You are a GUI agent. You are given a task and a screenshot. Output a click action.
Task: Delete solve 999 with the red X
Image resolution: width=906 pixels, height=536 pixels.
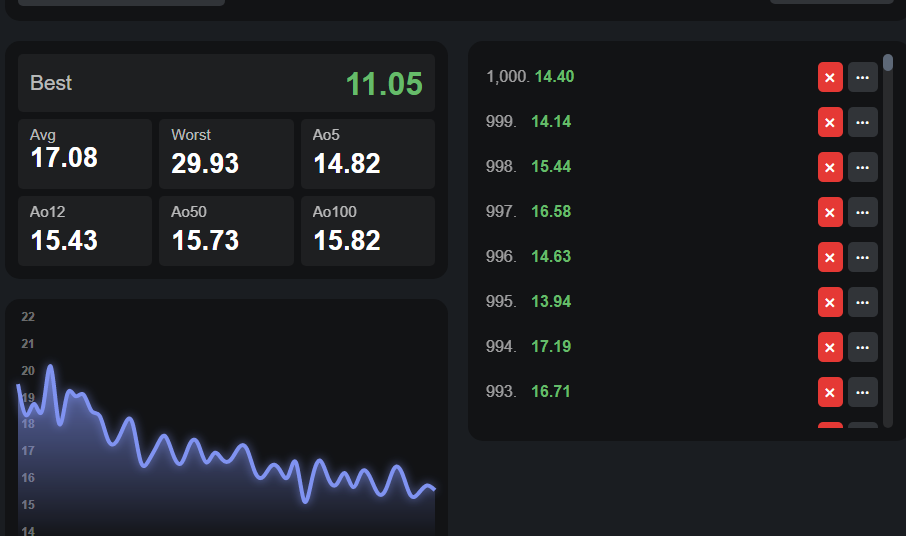pos(830,122)
